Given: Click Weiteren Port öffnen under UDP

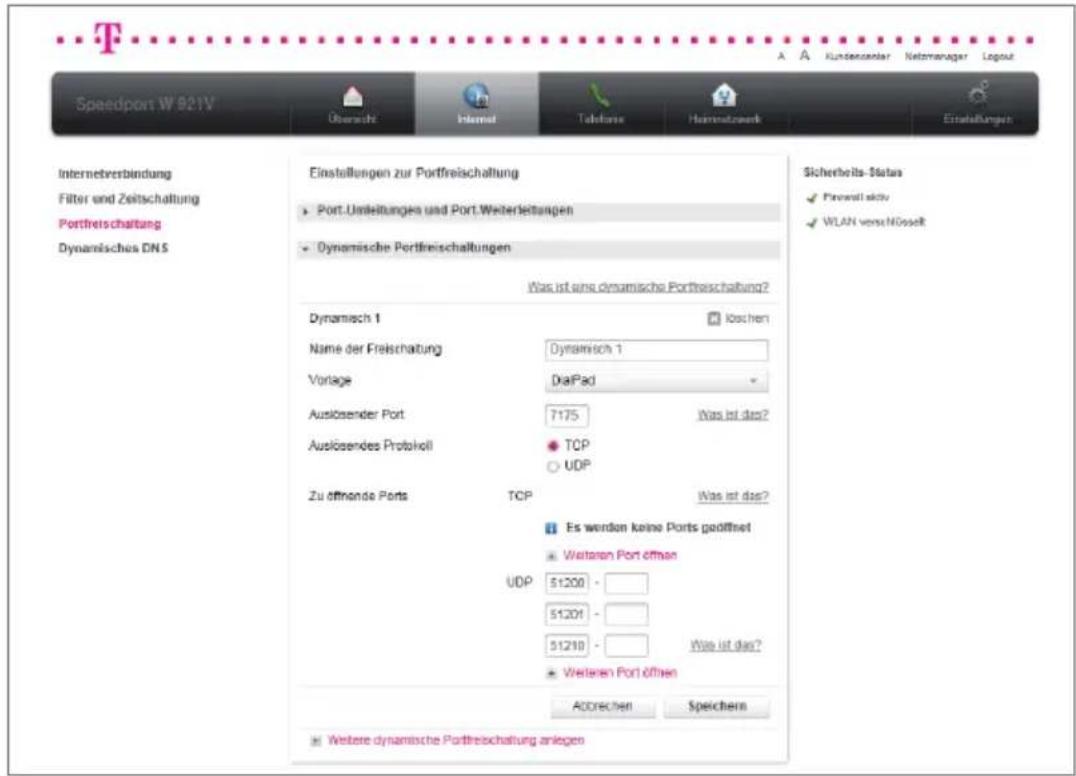Looking at the screenshot, I should pos(620,672).
